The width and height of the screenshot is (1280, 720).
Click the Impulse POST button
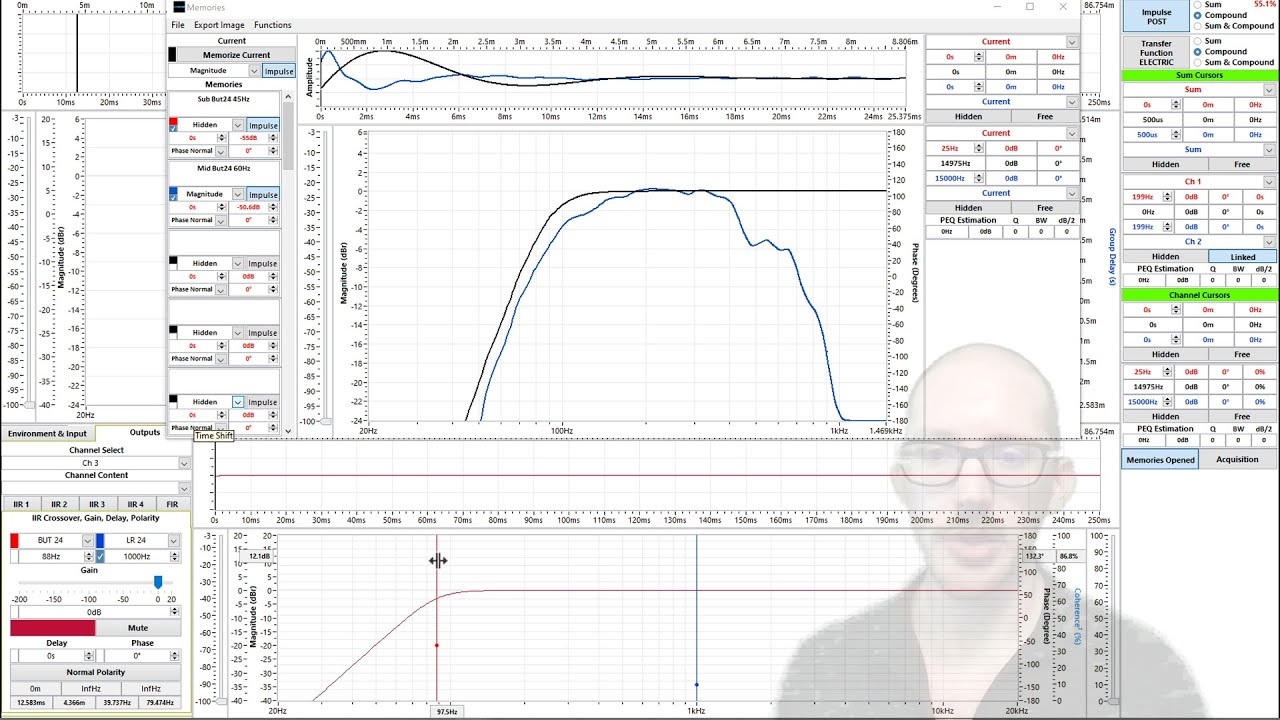pyautogui.click(x=1156, y=17)
